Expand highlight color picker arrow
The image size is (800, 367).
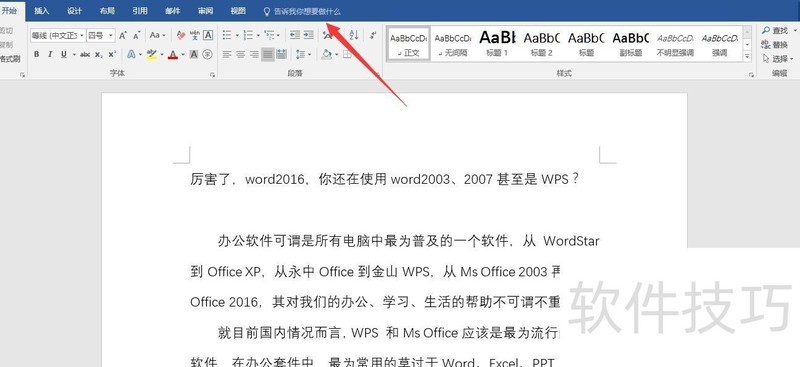point(162,54)
